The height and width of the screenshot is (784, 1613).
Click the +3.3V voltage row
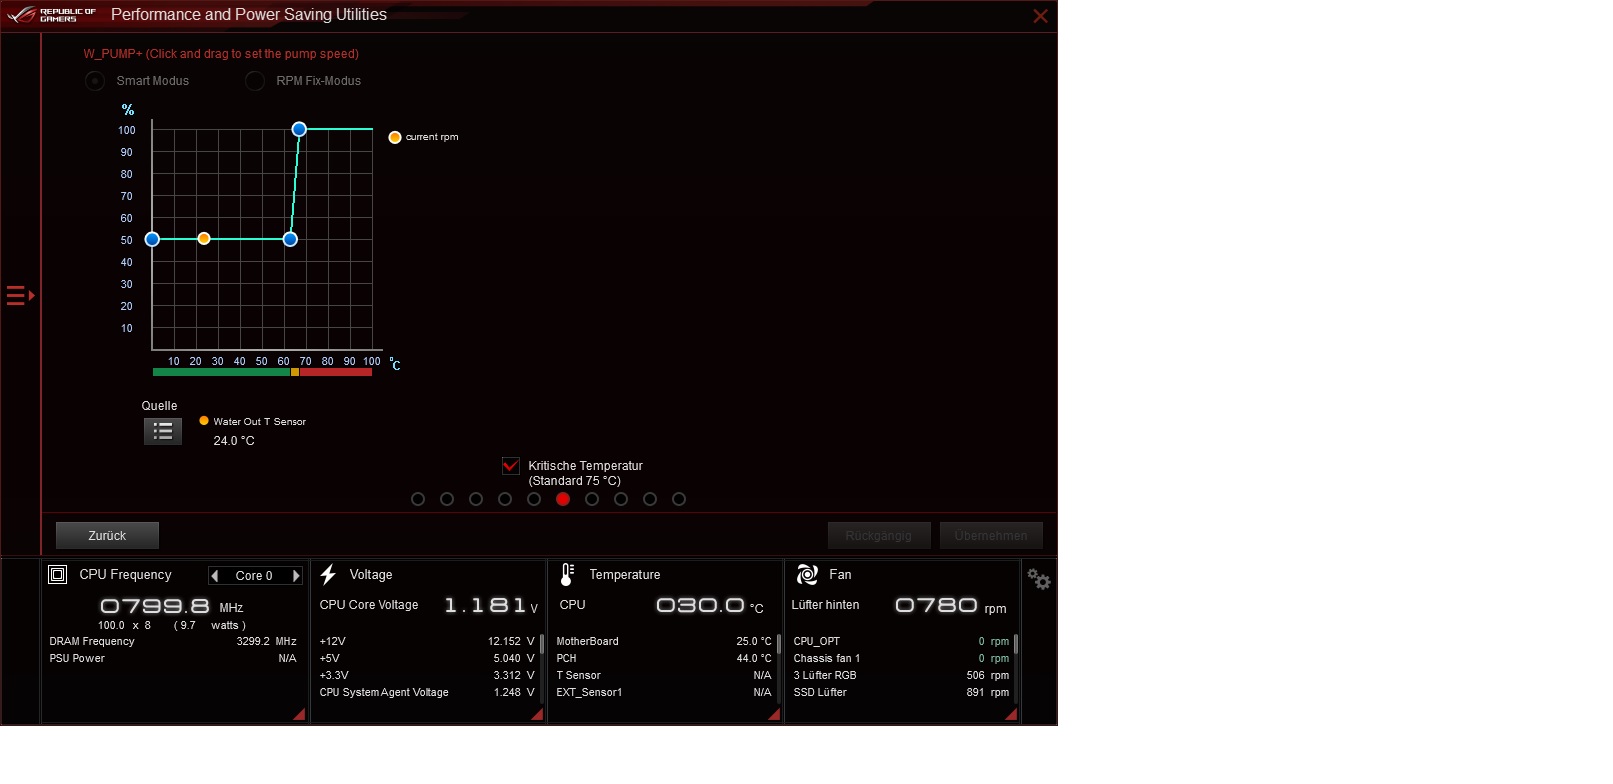coord(427,676)
